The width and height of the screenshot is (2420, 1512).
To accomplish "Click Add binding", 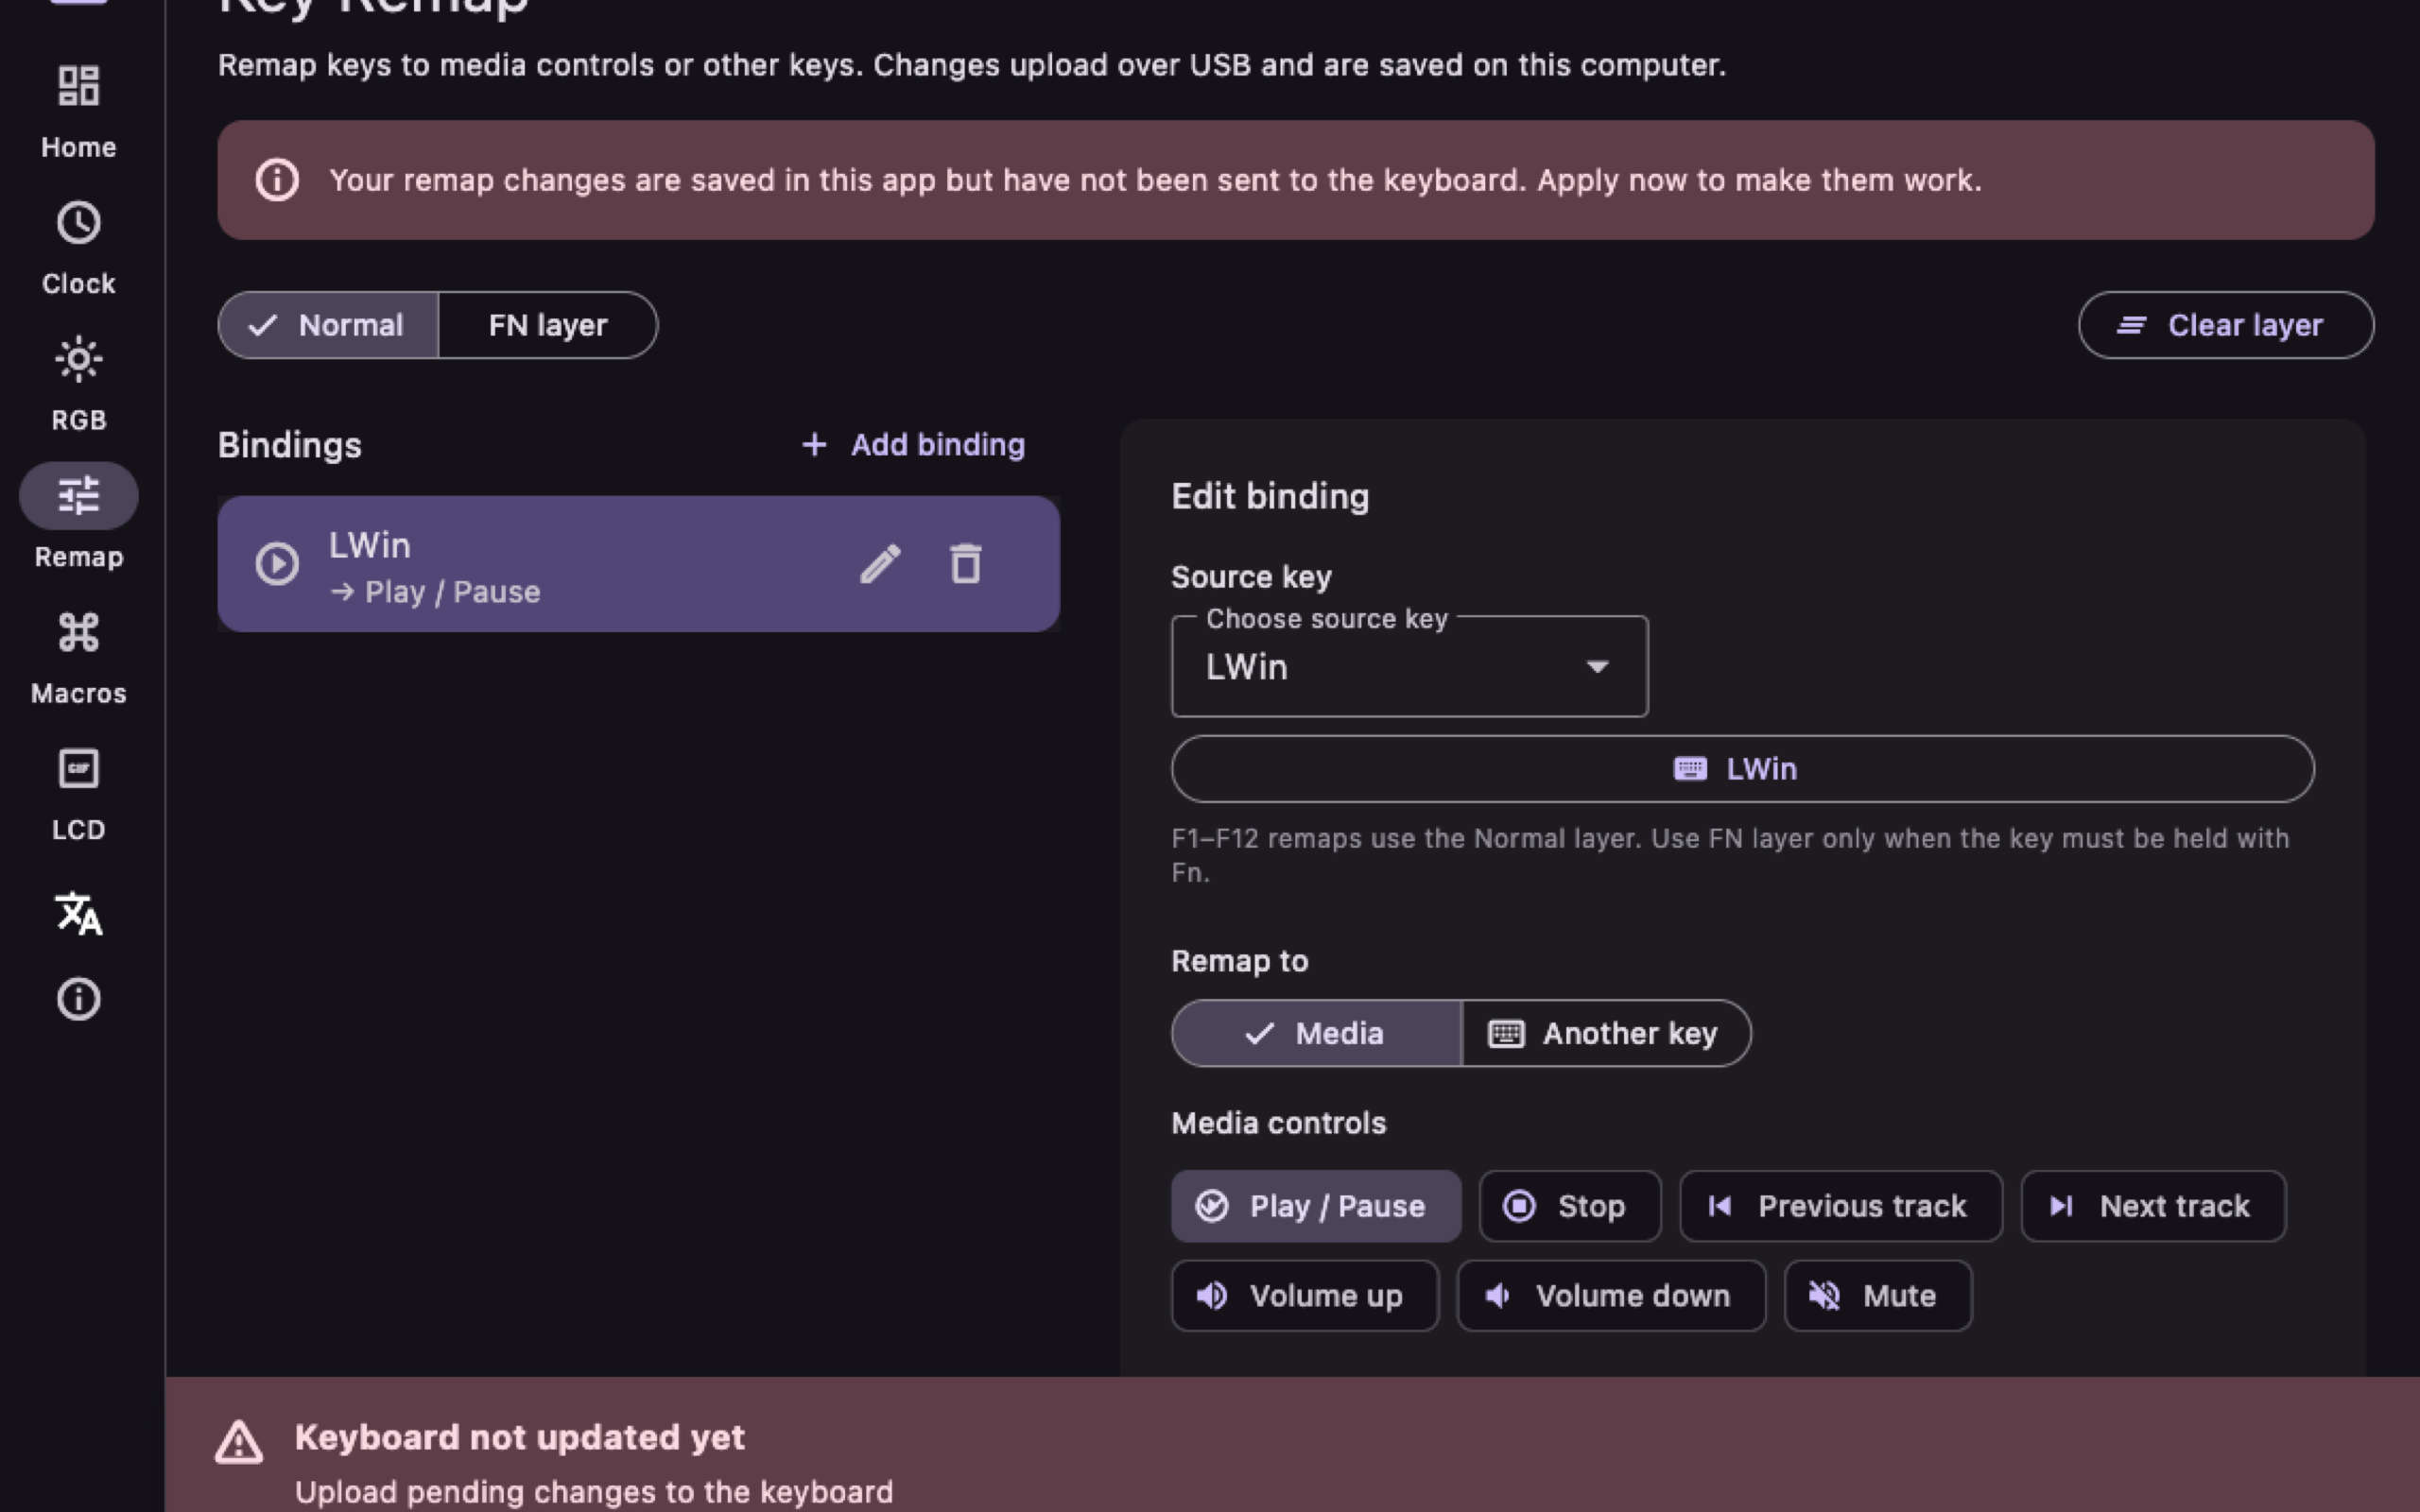I will [914, 445].
